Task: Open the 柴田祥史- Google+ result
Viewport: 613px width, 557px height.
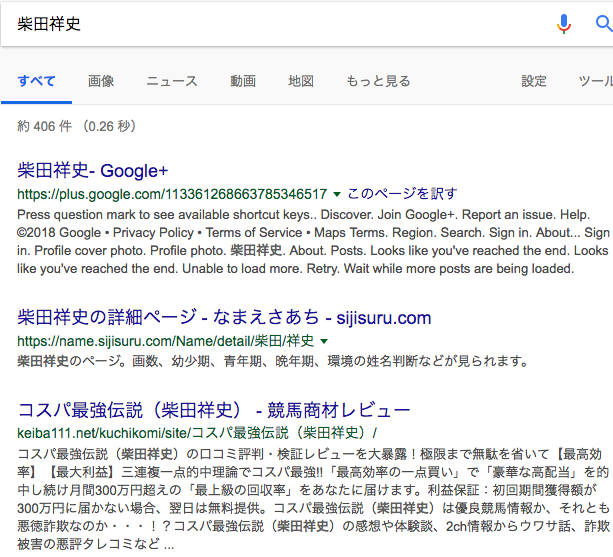Action: coord(93,171)
